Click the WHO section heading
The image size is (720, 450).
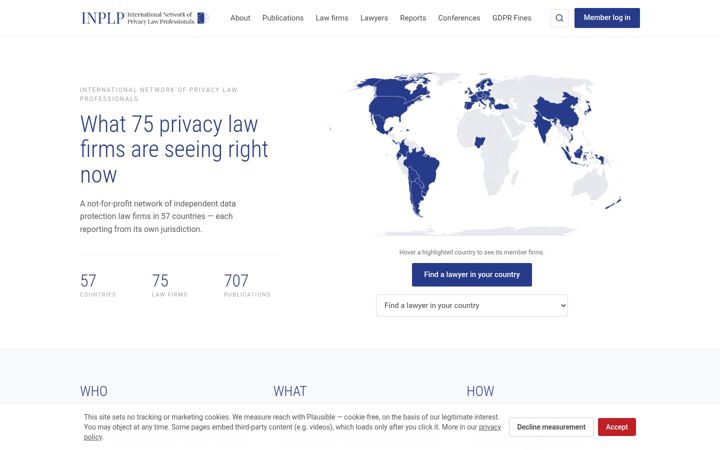click(x=94, y=391)
